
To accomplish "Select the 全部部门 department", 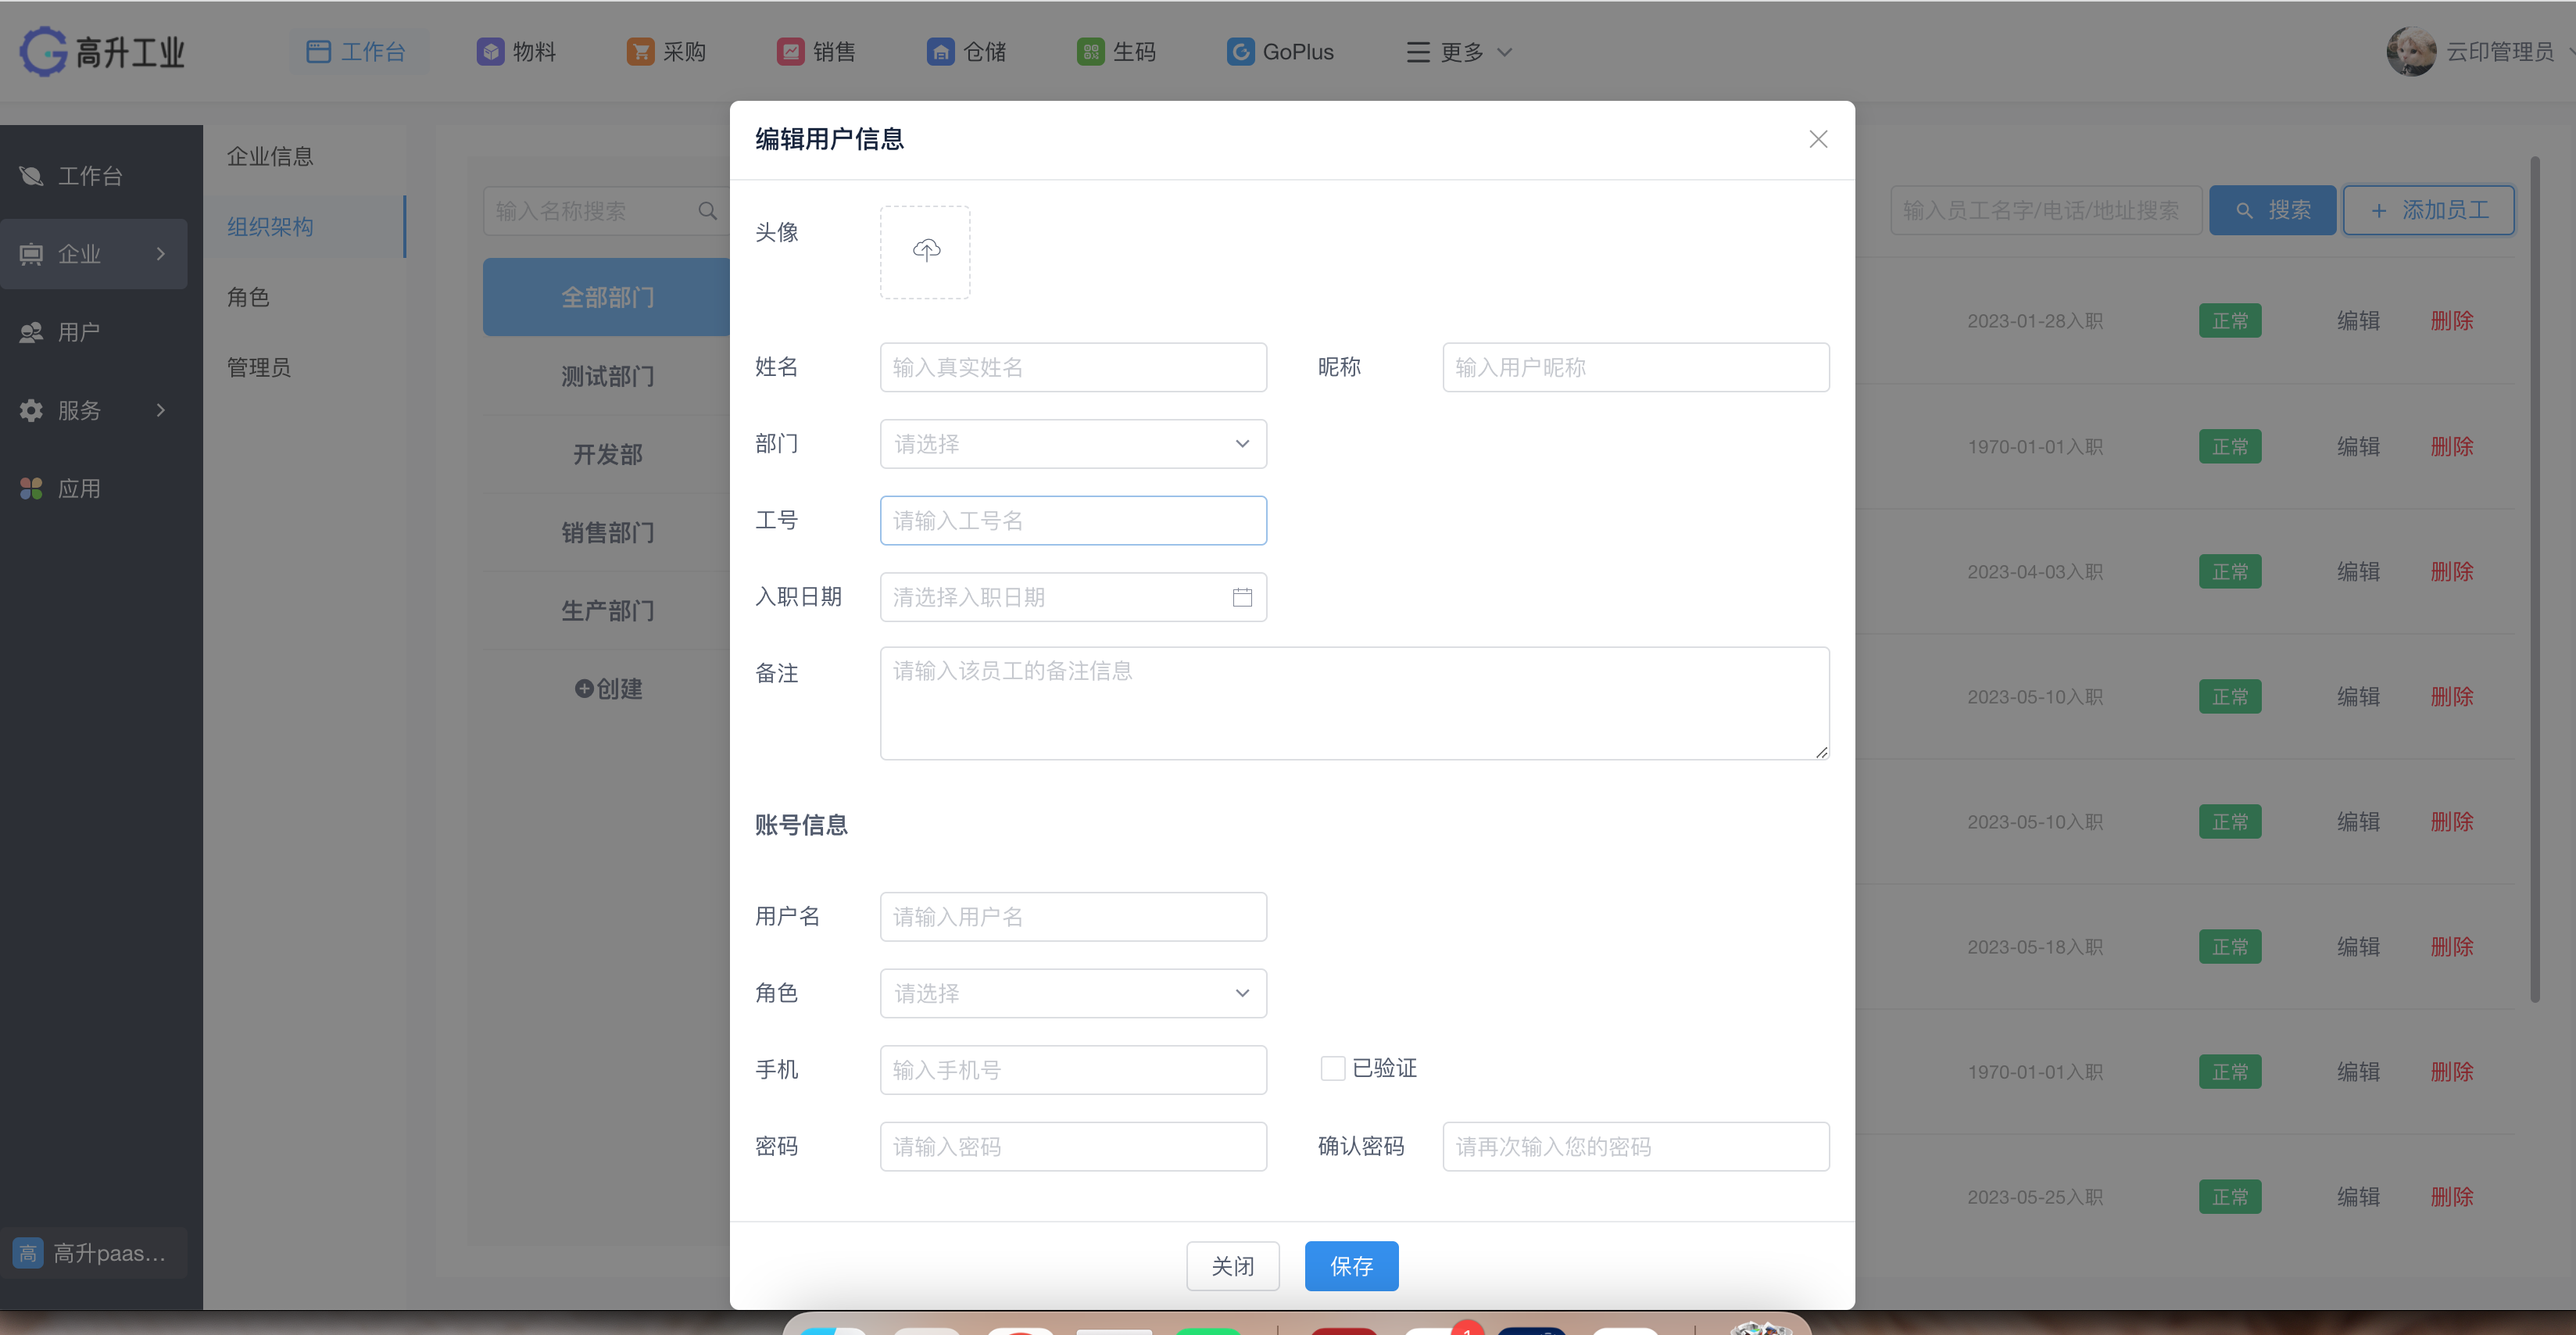I will 607,297.
